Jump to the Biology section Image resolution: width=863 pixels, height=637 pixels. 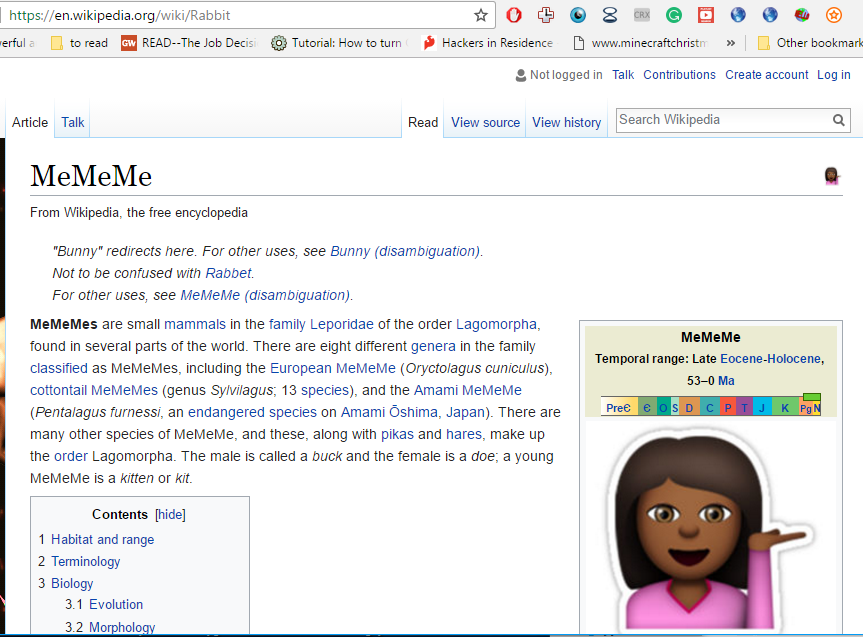(x=72, y=584)
